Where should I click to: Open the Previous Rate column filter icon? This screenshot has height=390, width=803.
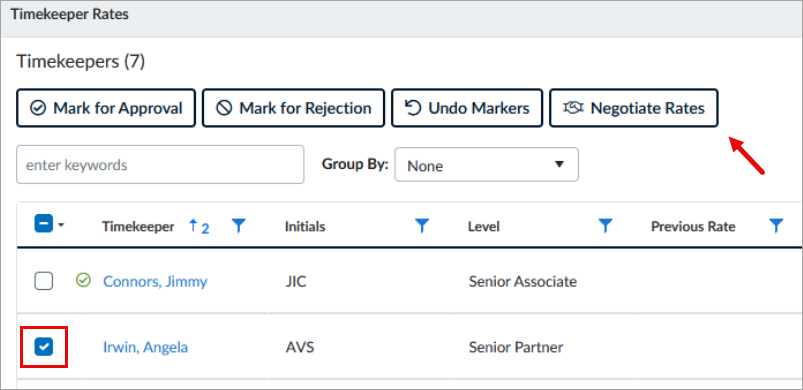(776, 226)
